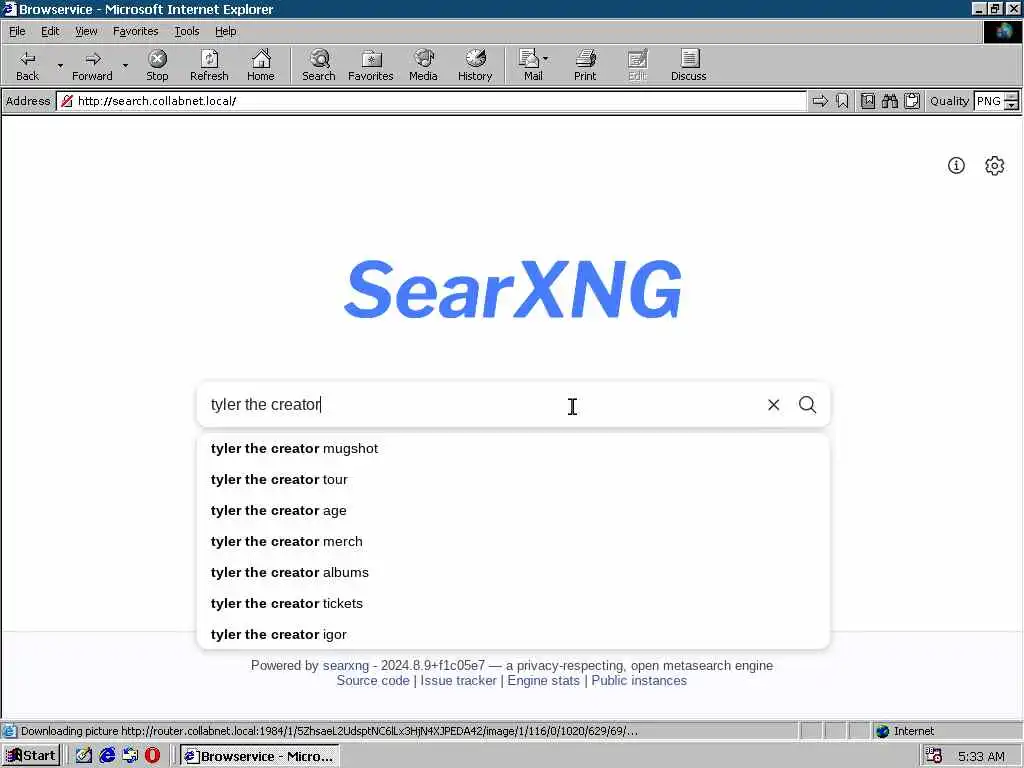The image size is (1024, 768).
Task: Open the History toolbar button
Action: [475, 65]
